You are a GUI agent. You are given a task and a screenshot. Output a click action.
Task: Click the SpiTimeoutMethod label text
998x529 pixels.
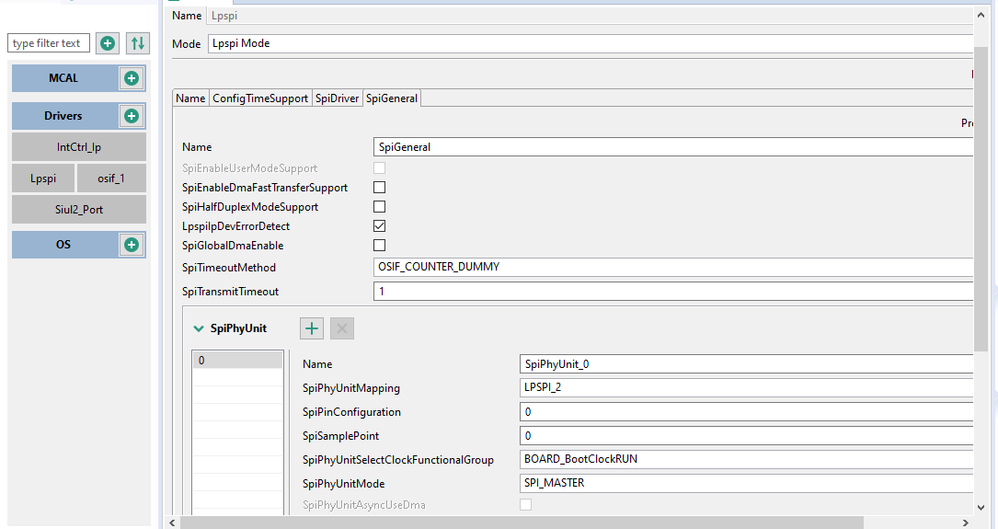click(229, 268)
